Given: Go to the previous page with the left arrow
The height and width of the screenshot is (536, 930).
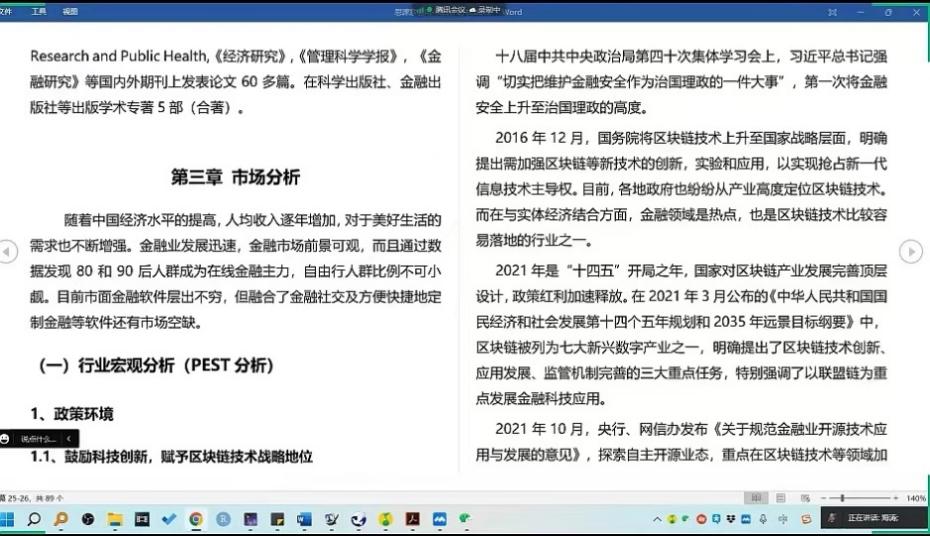Looking at the screenshot, I should tap(8, 252).
